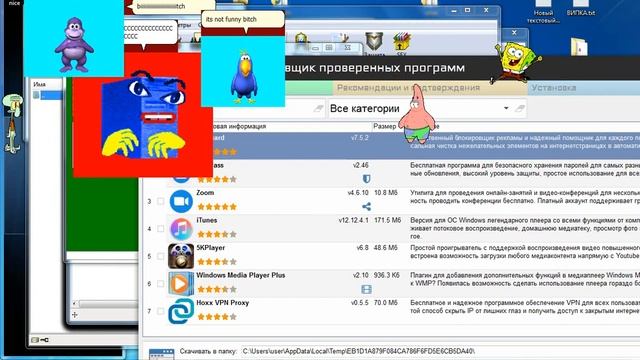Click the Защита shield icon in the background window
The height and width of the screenshot is (360, 640).
[374, 42]
